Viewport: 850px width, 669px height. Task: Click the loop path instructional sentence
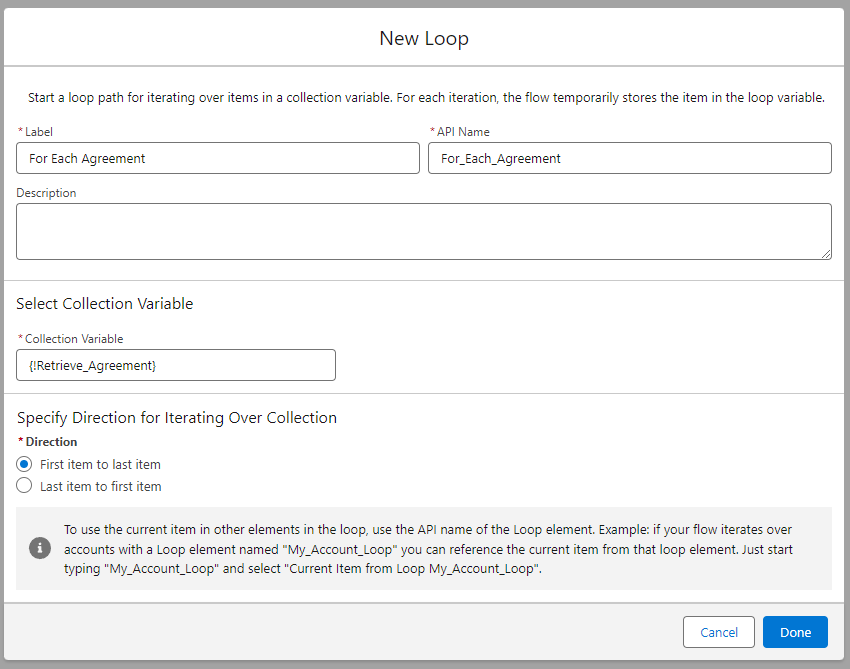[x=426, y=98]
